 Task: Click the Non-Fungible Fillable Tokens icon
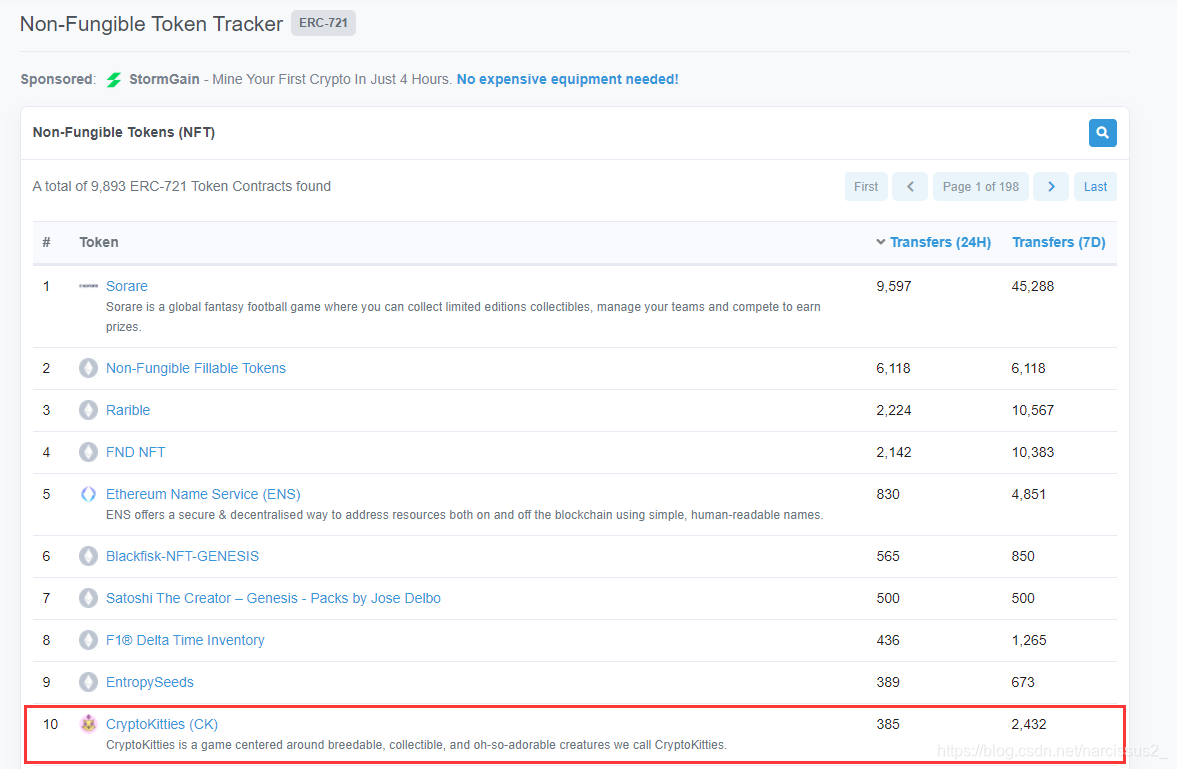[x=89, y=368]
